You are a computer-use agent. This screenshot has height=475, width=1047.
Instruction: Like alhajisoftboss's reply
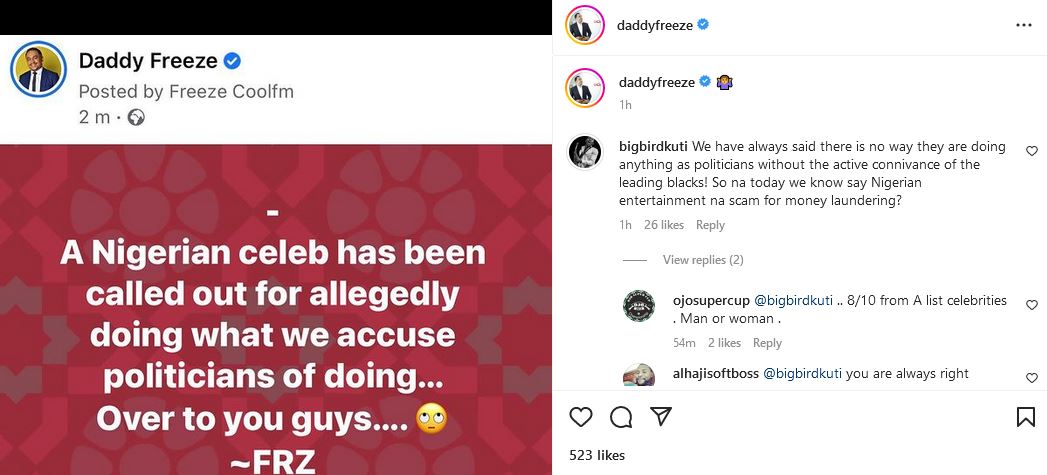coord(1032,378)
